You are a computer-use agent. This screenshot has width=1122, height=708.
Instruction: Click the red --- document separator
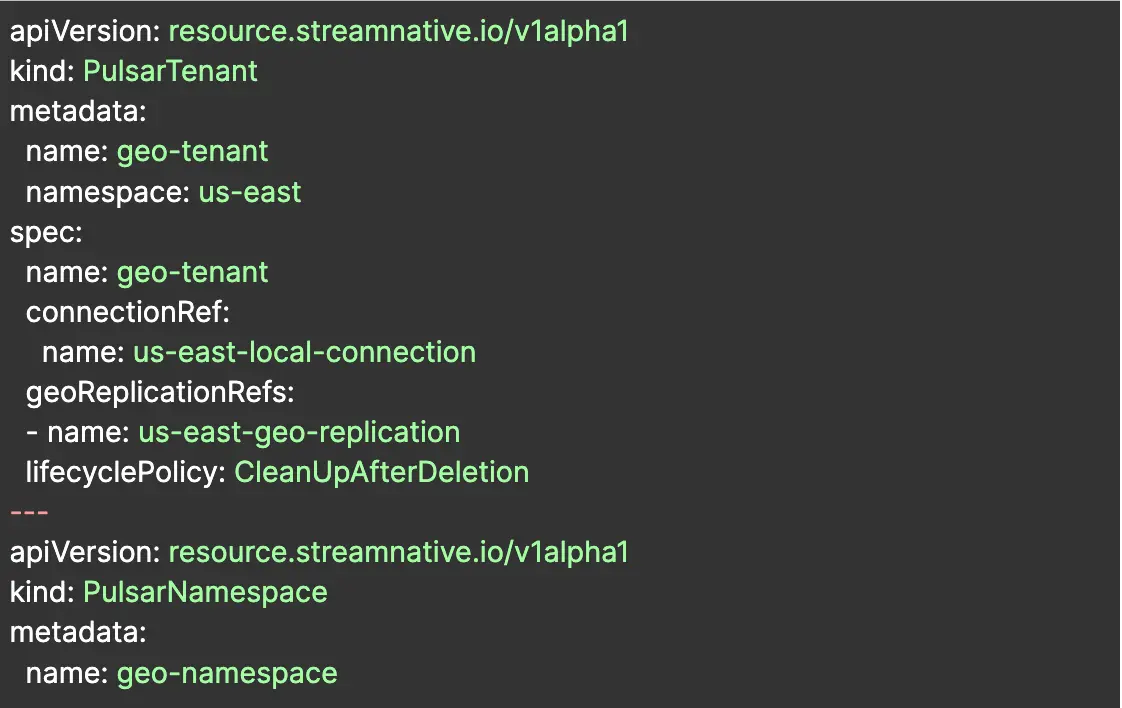click(x=29, y=512)
